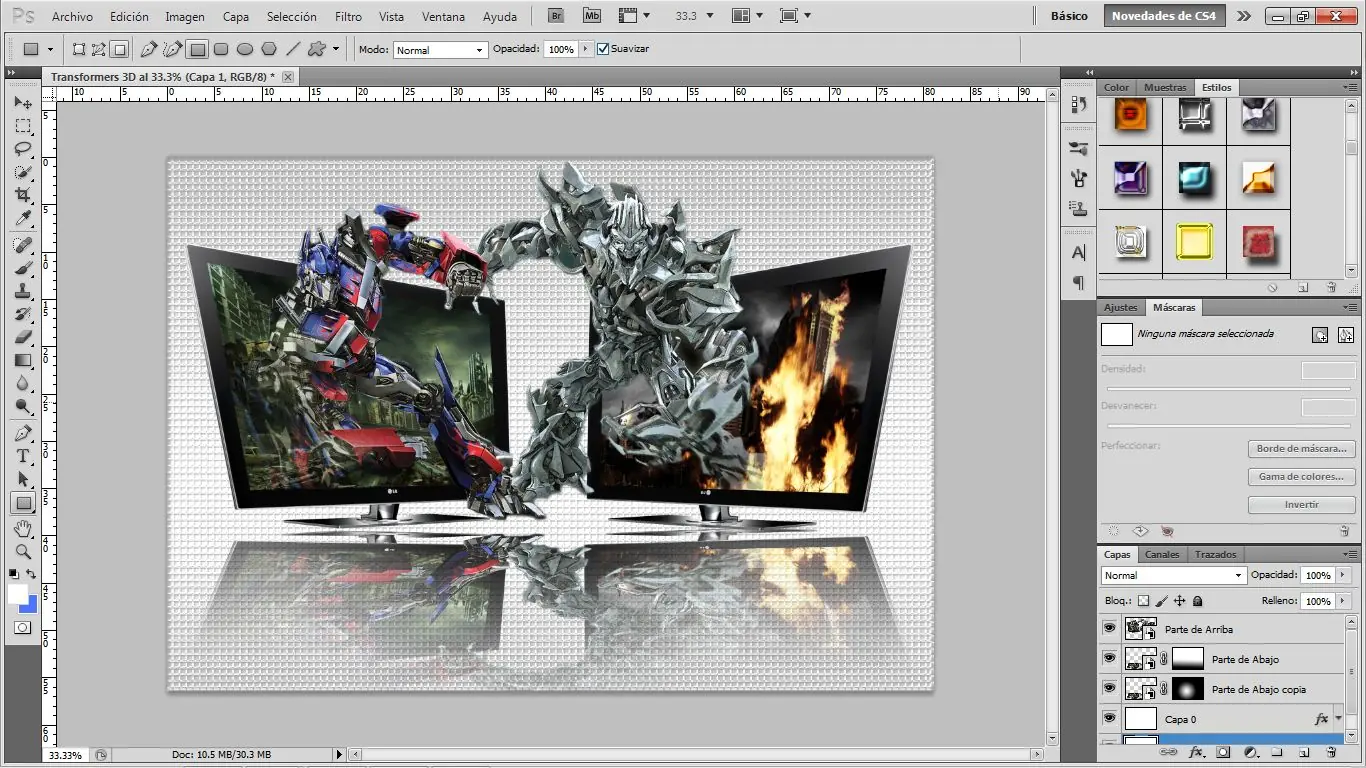The height and width of the screenshot is (768, 1366).
Task: Select the Eyedropper tool
Action: pos(23,218)
